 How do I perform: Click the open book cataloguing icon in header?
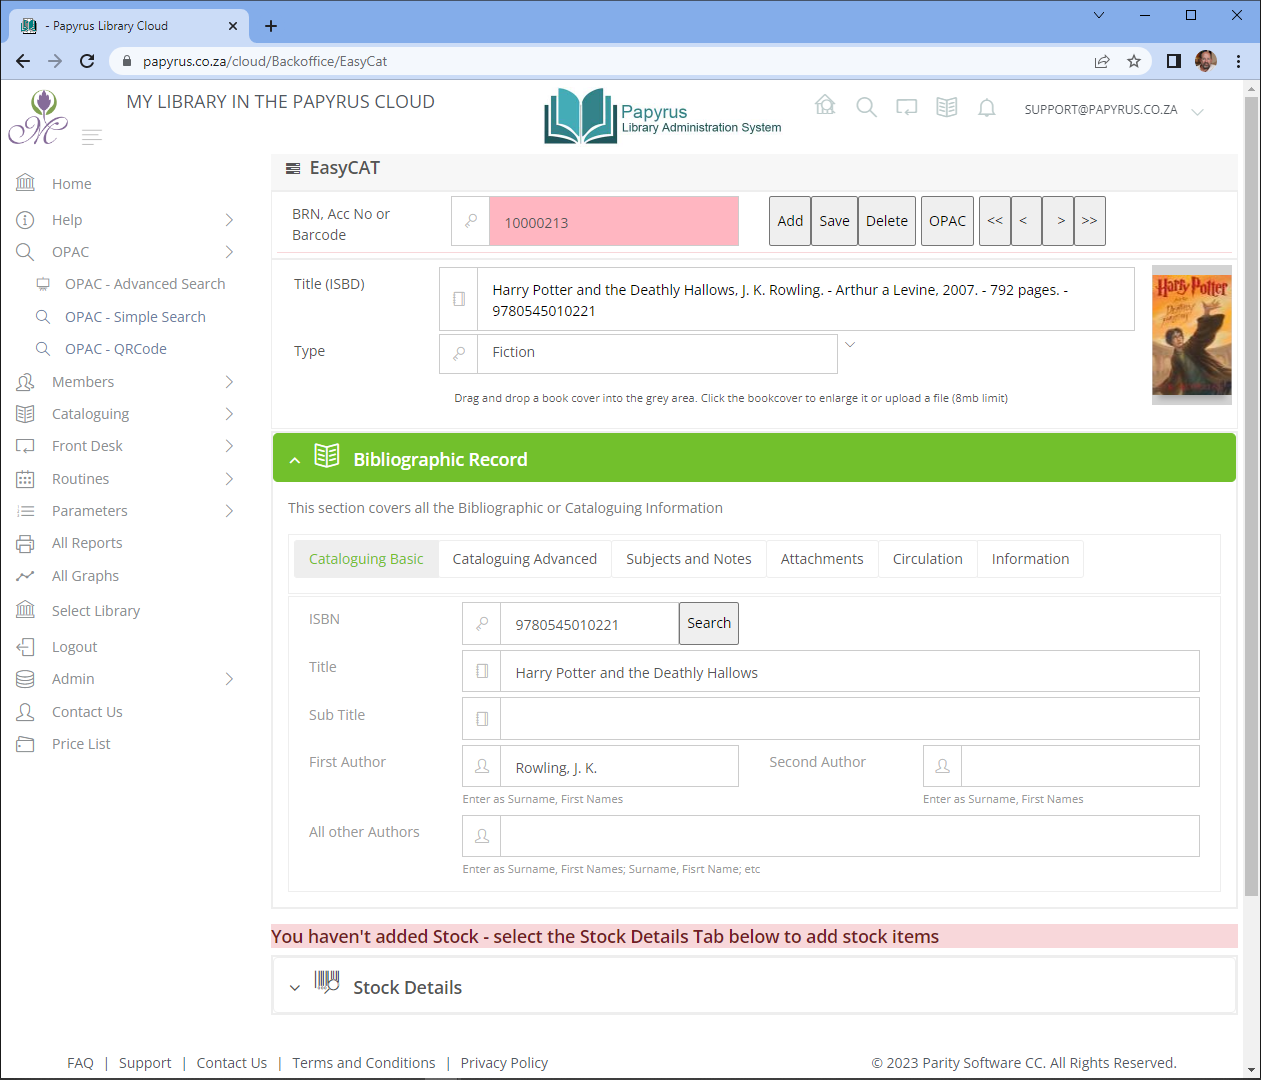click(946, 107)
